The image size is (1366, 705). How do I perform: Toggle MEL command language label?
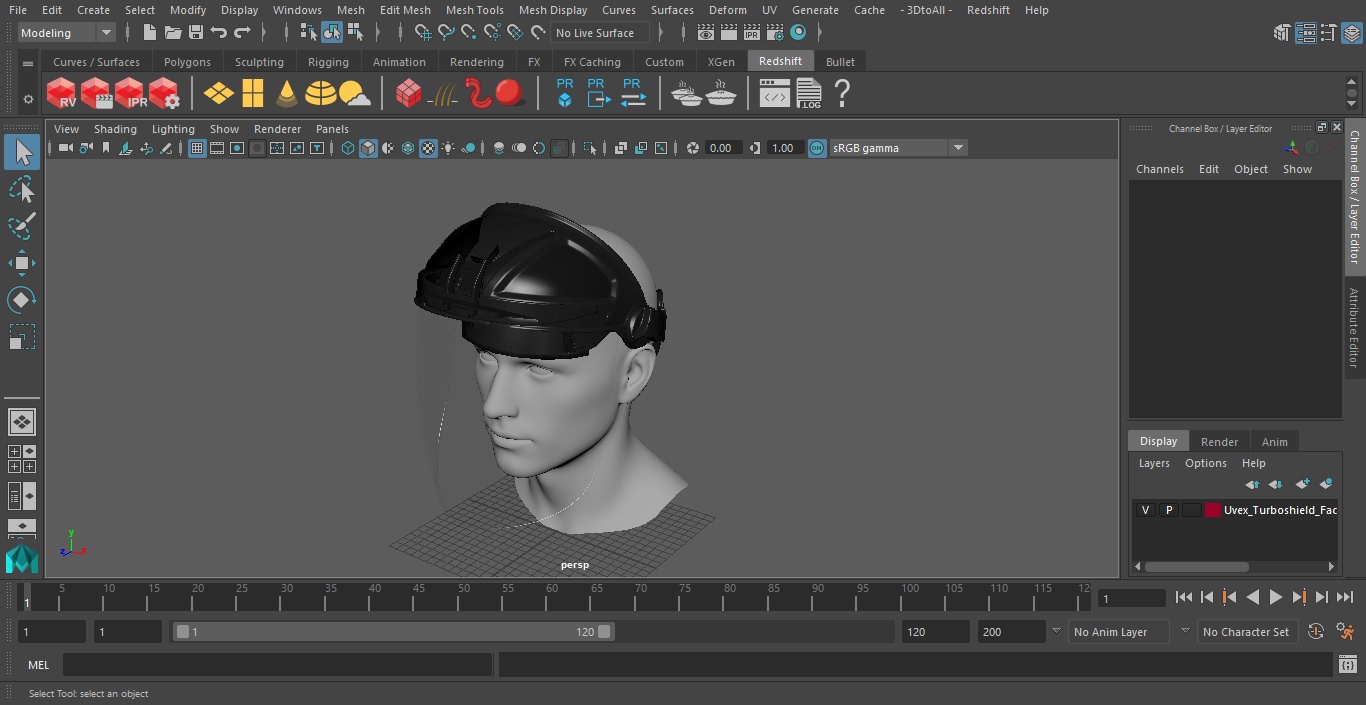[x=38, y=665]
